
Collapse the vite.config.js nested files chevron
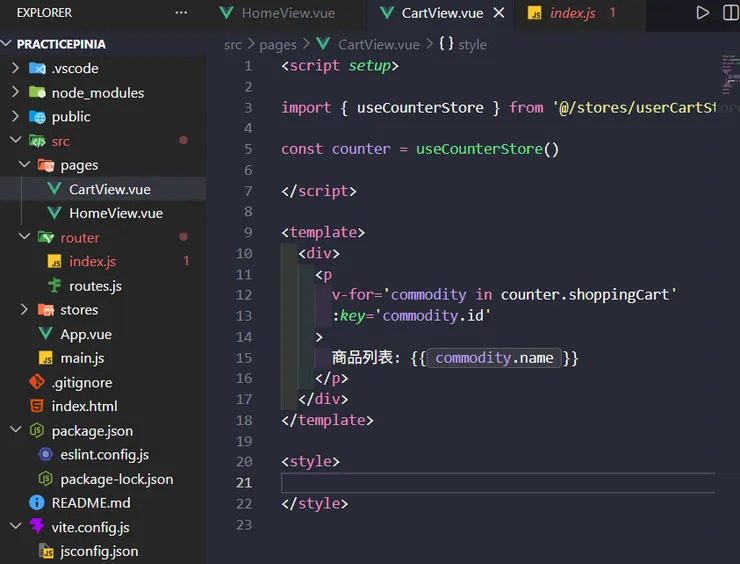pos(16,526)
